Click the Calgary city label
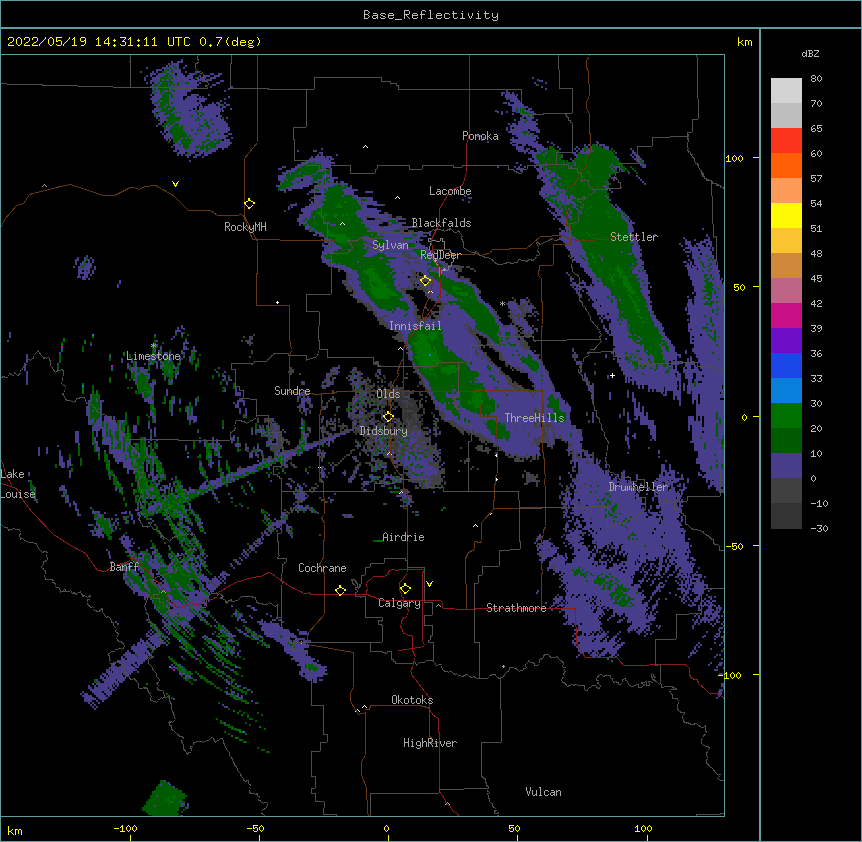 [399, 603]
